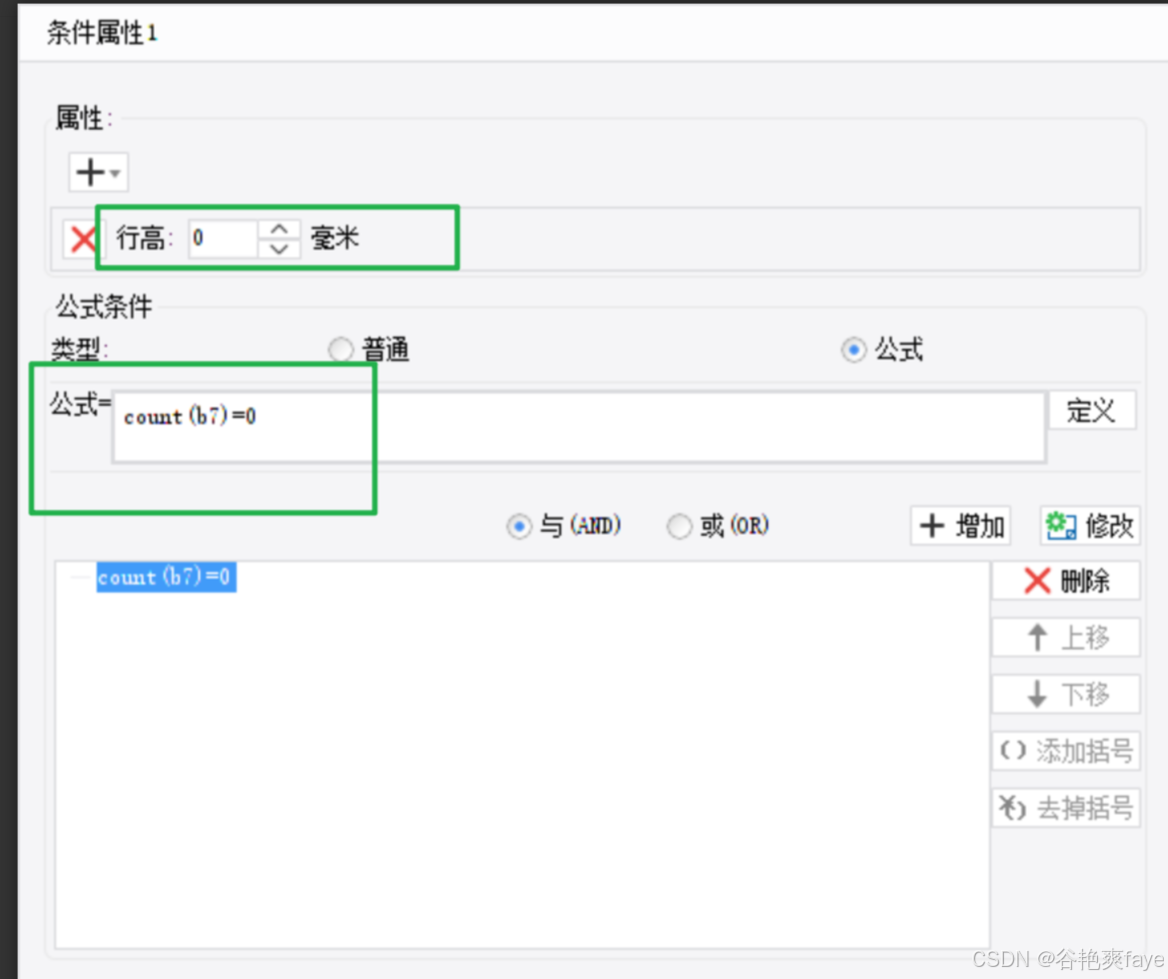
Task: Click the 下移 move down button
Action: pos(1066,694)
